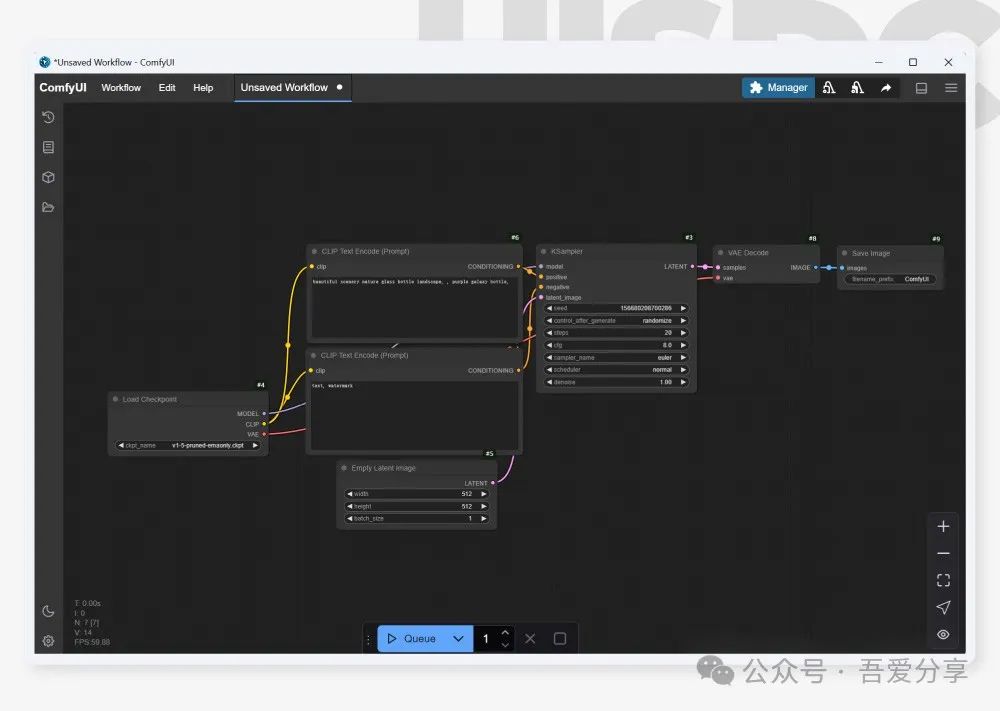The image size is (1000, 711).
Task: Collapse the Empty Latent Image node dot
Action: coord(344,468)
